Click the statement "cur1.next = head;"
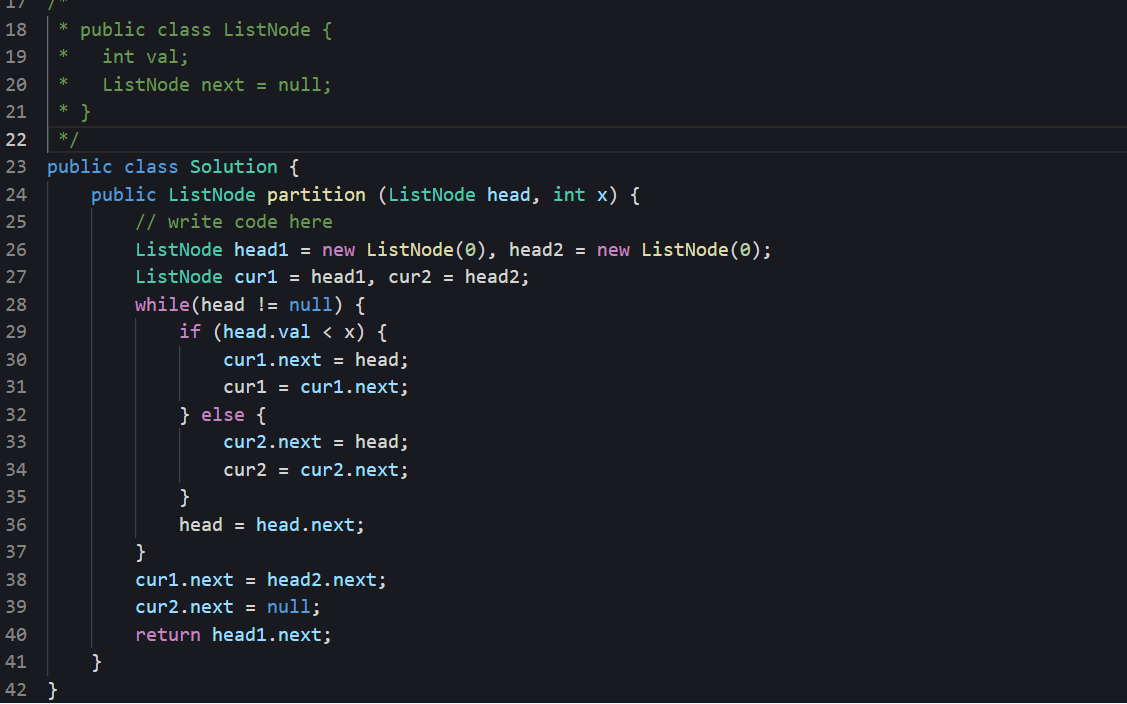Viewport: 1127px width, 704px height. click(316, 360)
